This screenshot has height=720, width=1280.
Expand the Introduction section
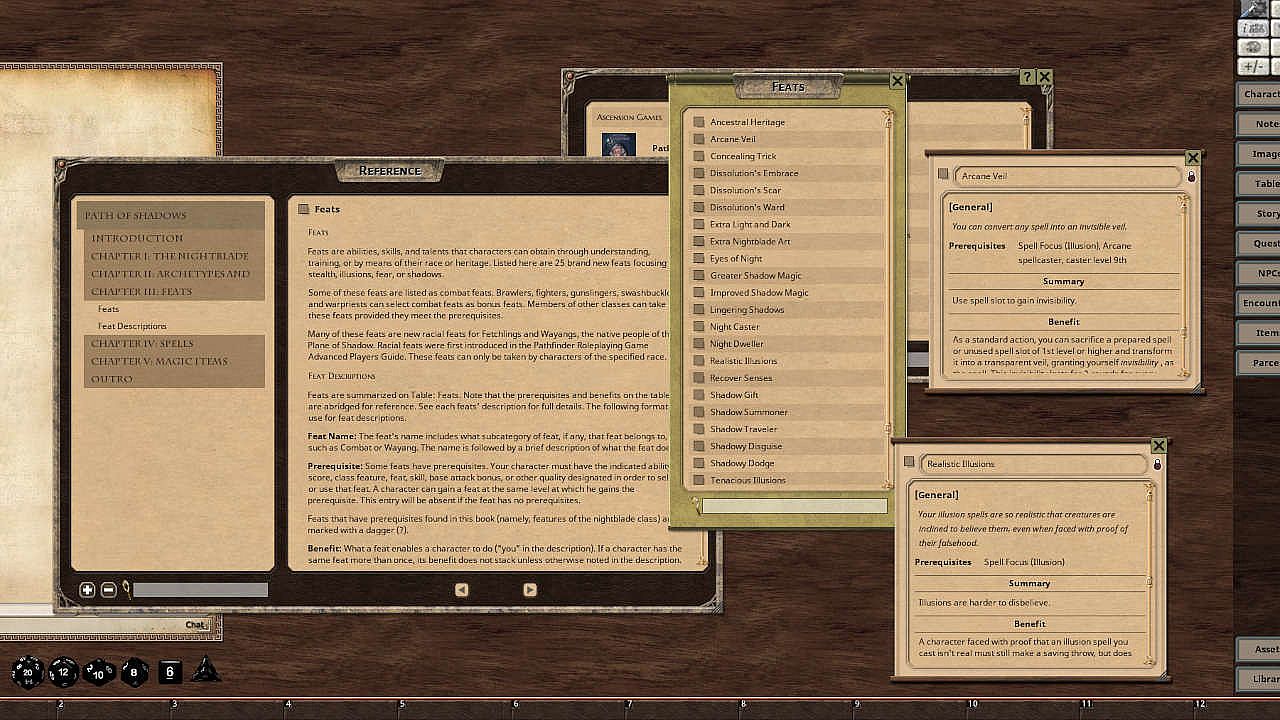[174, 239]
